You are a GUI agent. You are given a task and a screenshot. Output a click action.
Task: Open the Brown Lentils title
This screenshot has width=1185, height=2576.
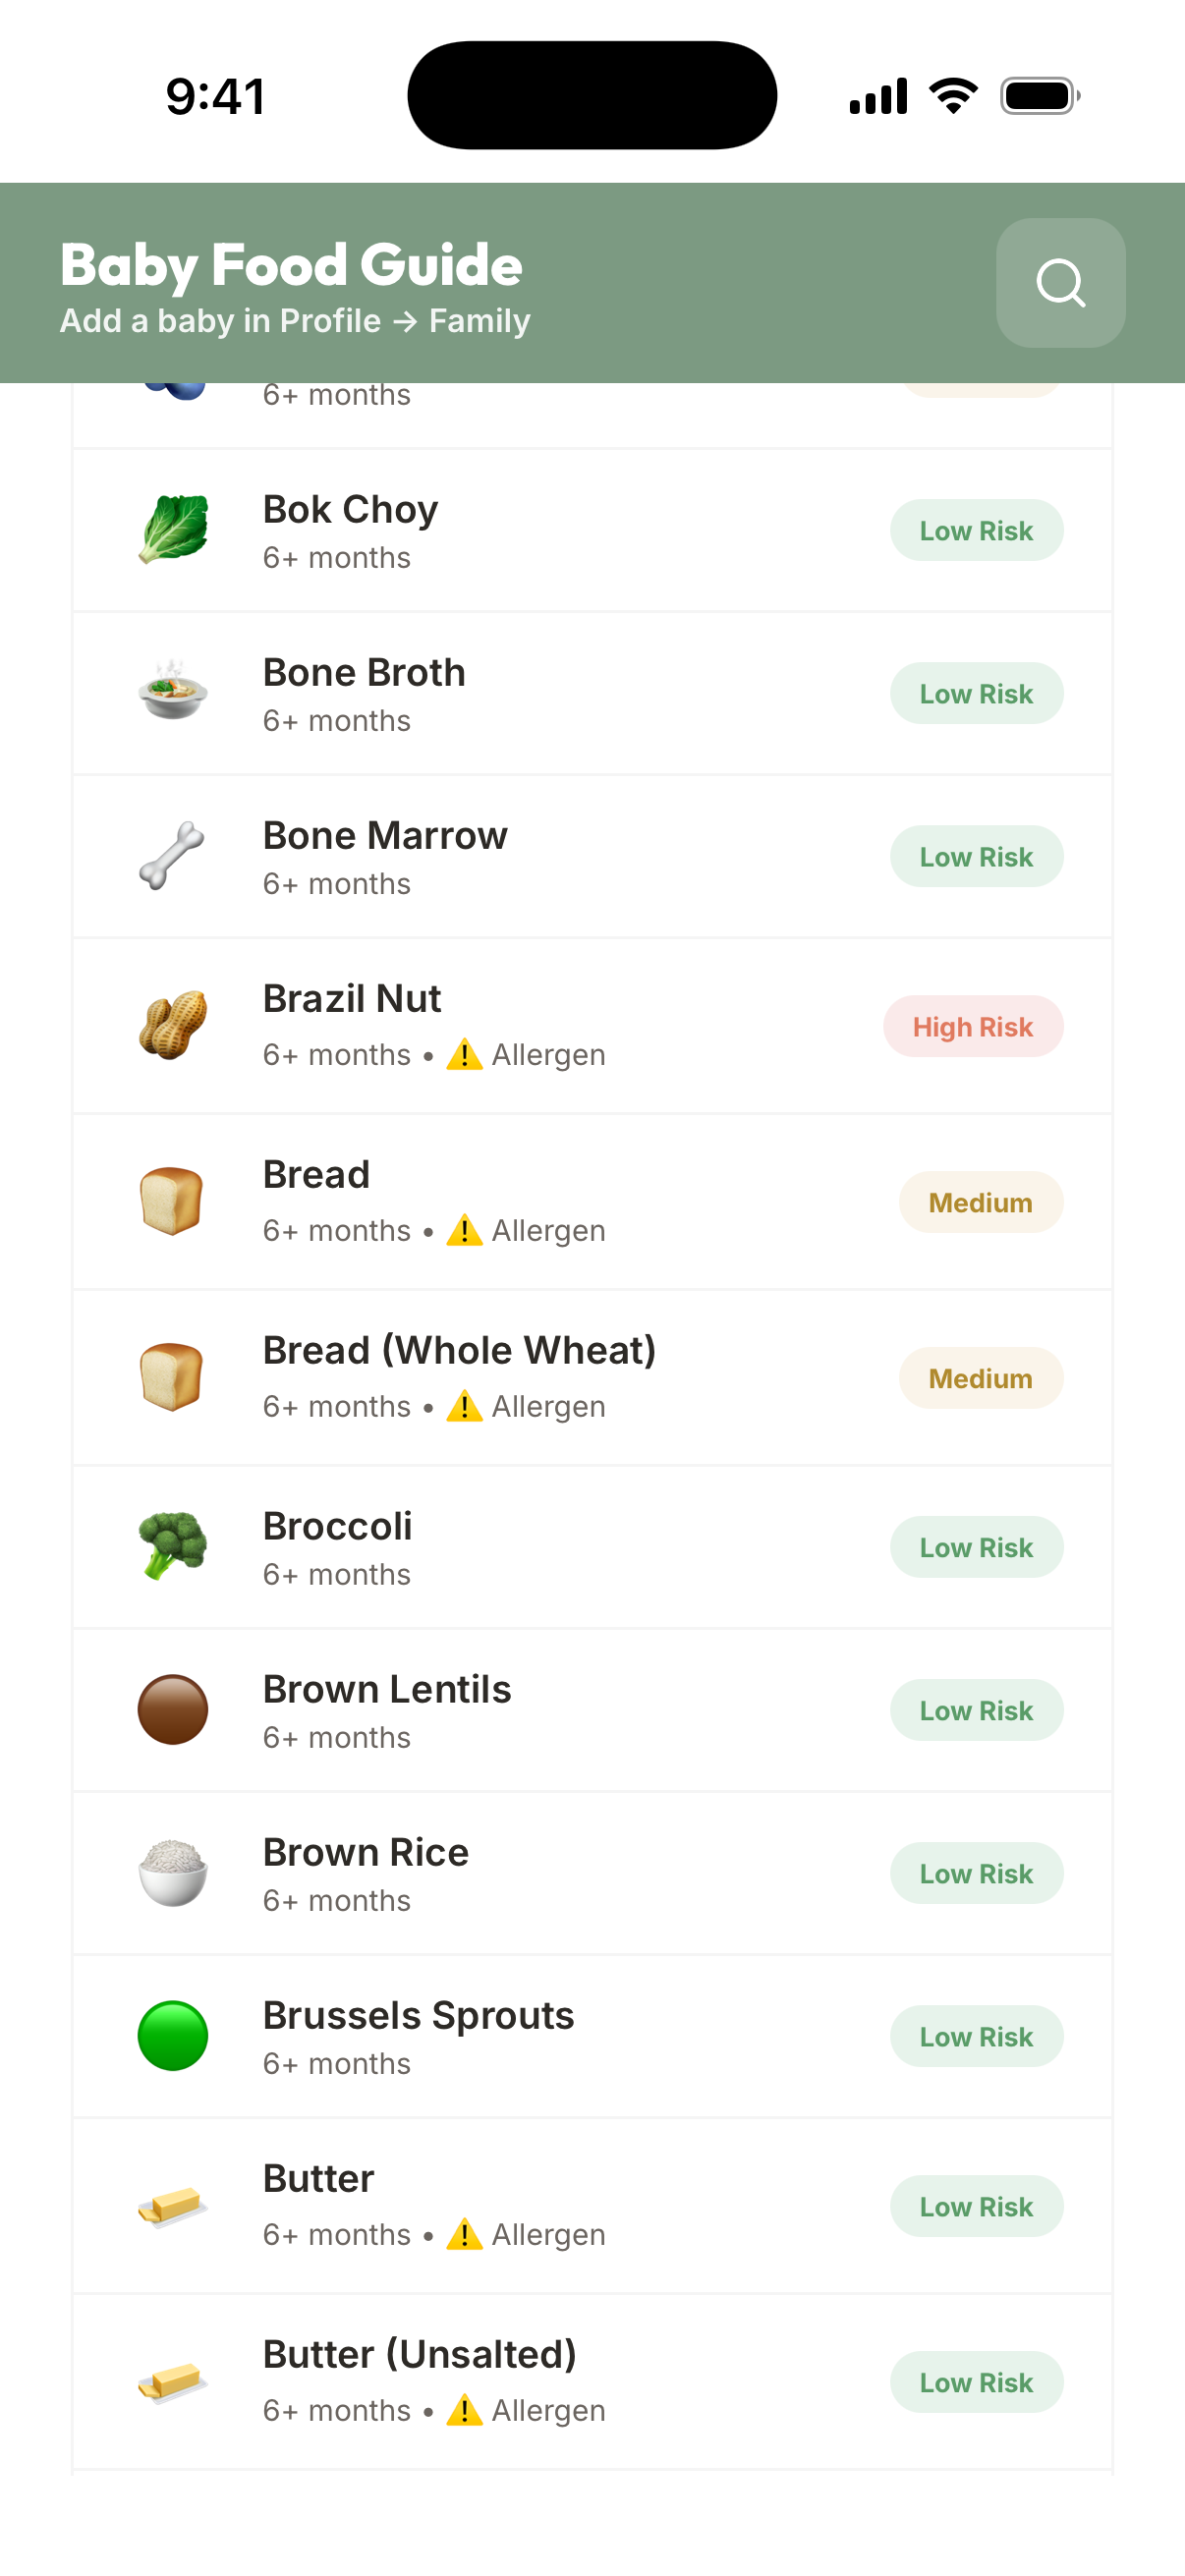[x=387, y=1689]
